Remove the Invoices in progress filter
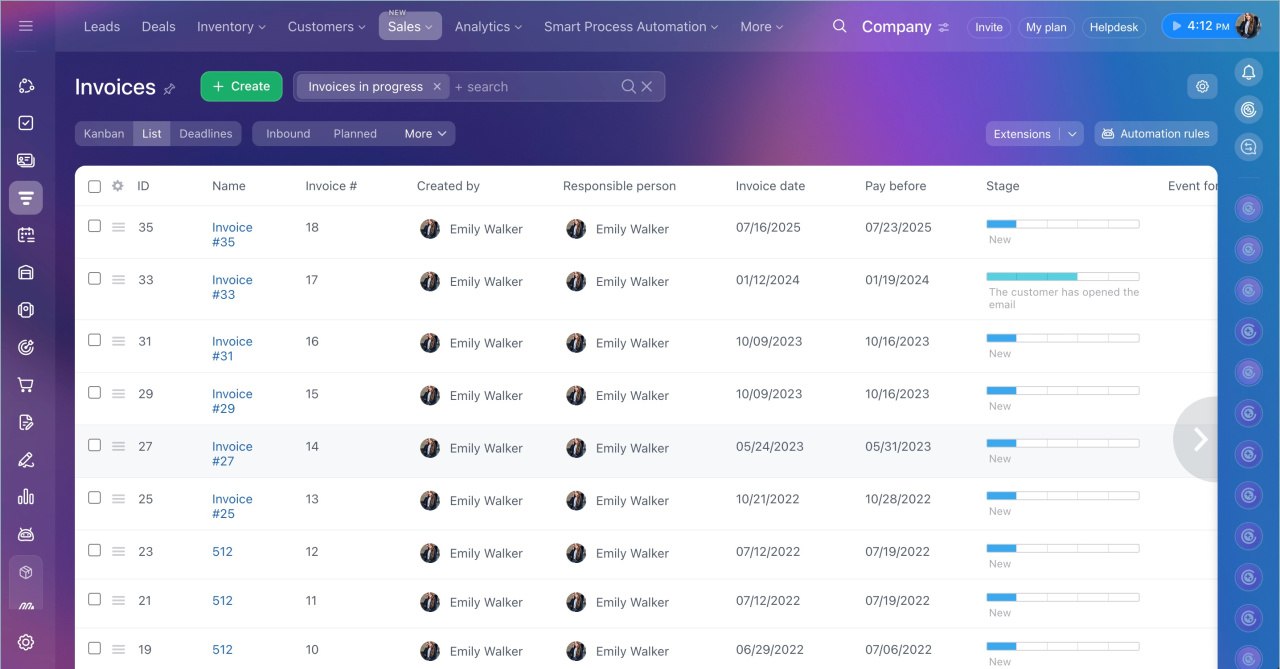 437,87
